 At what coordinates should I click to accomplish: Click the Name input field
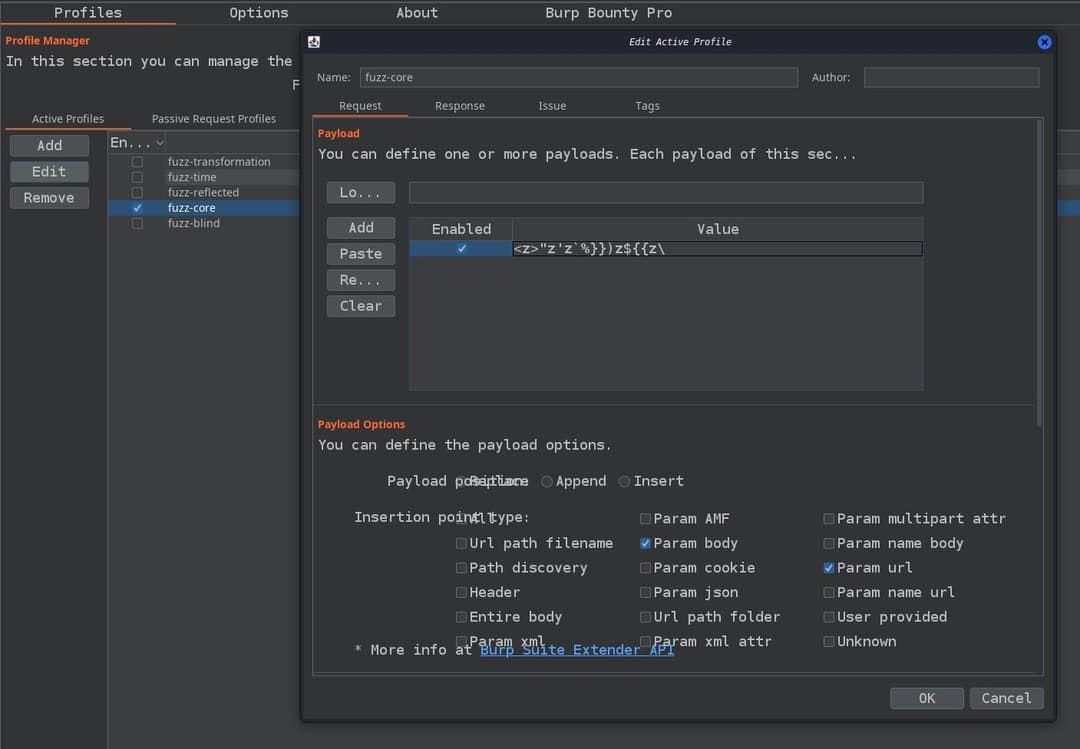pos(579,77)
